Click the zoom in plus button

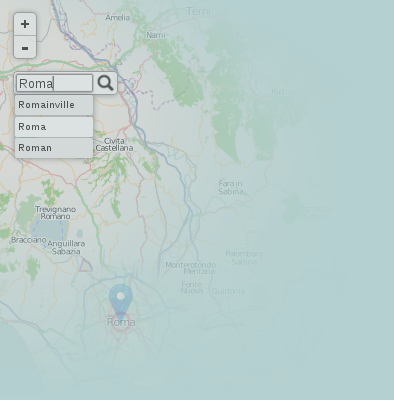(x=25, y=24)
